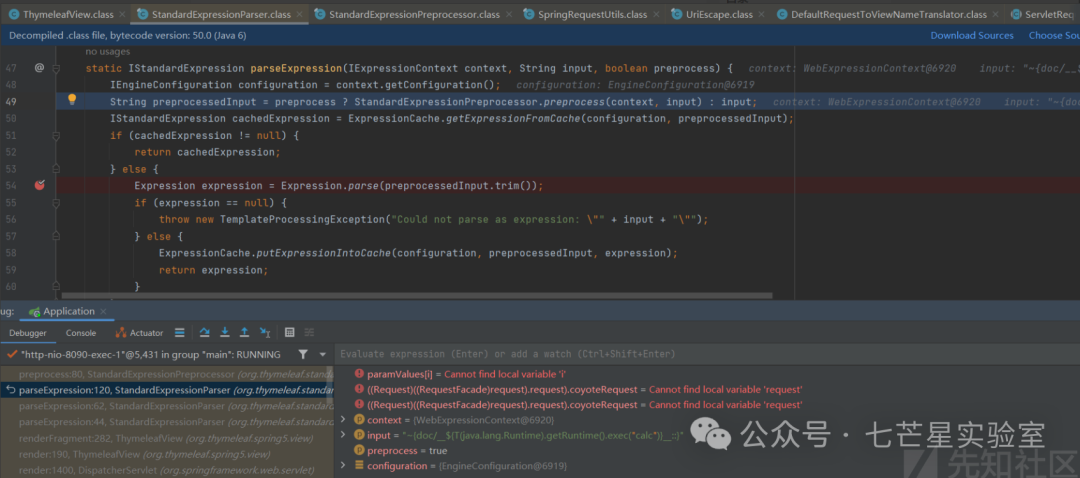Click the Step Over debugger icon
Screen dimensions: 1080x478
coord(205,333)
